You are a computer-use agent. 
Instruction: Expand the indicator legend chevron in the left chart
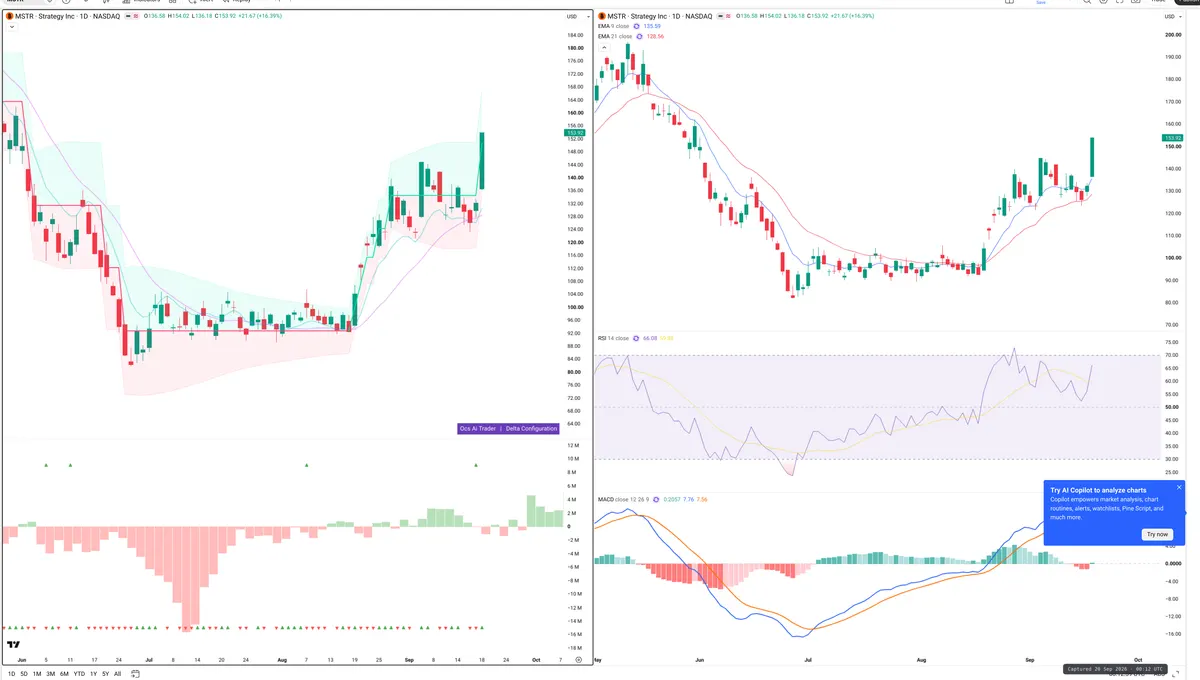click(10, 28)
